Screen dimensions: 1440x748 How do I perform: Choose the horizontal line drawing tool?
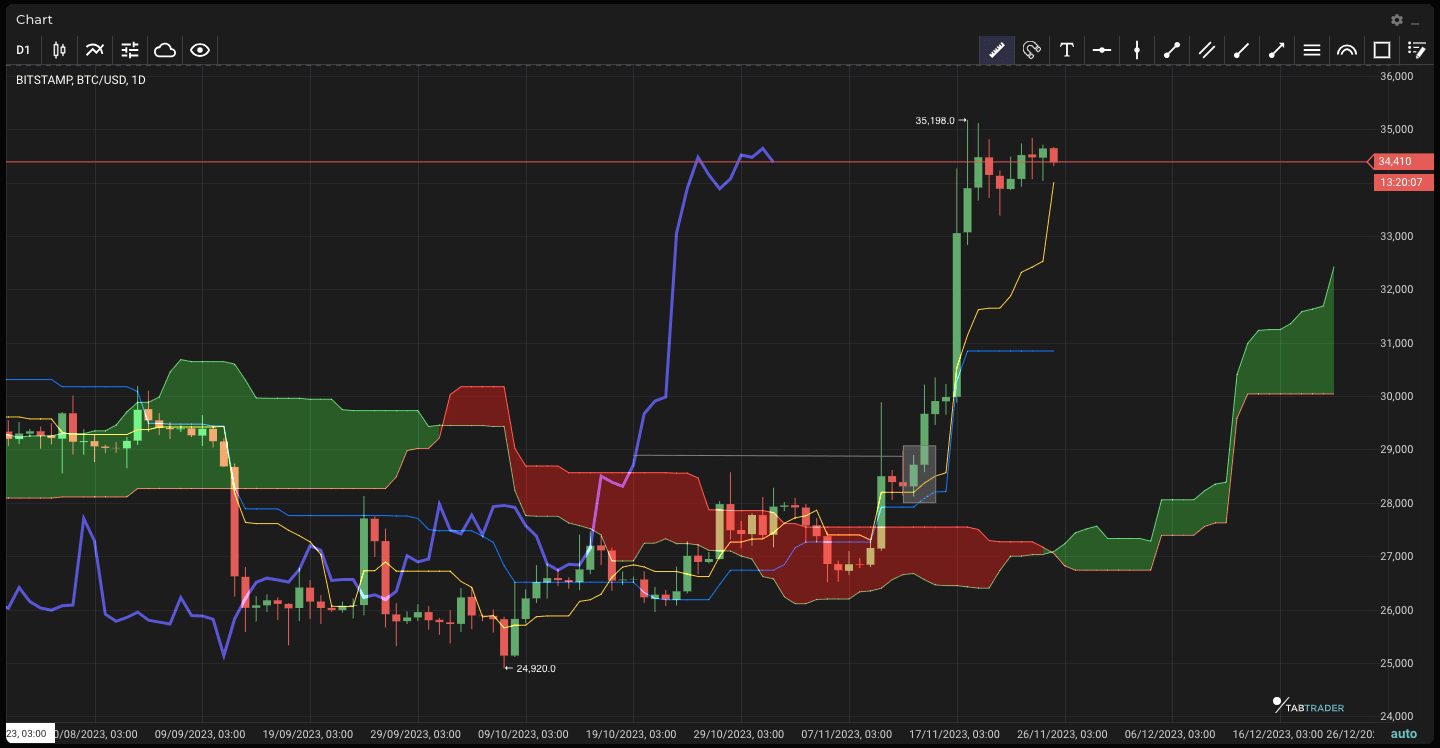pos(1102,50)
